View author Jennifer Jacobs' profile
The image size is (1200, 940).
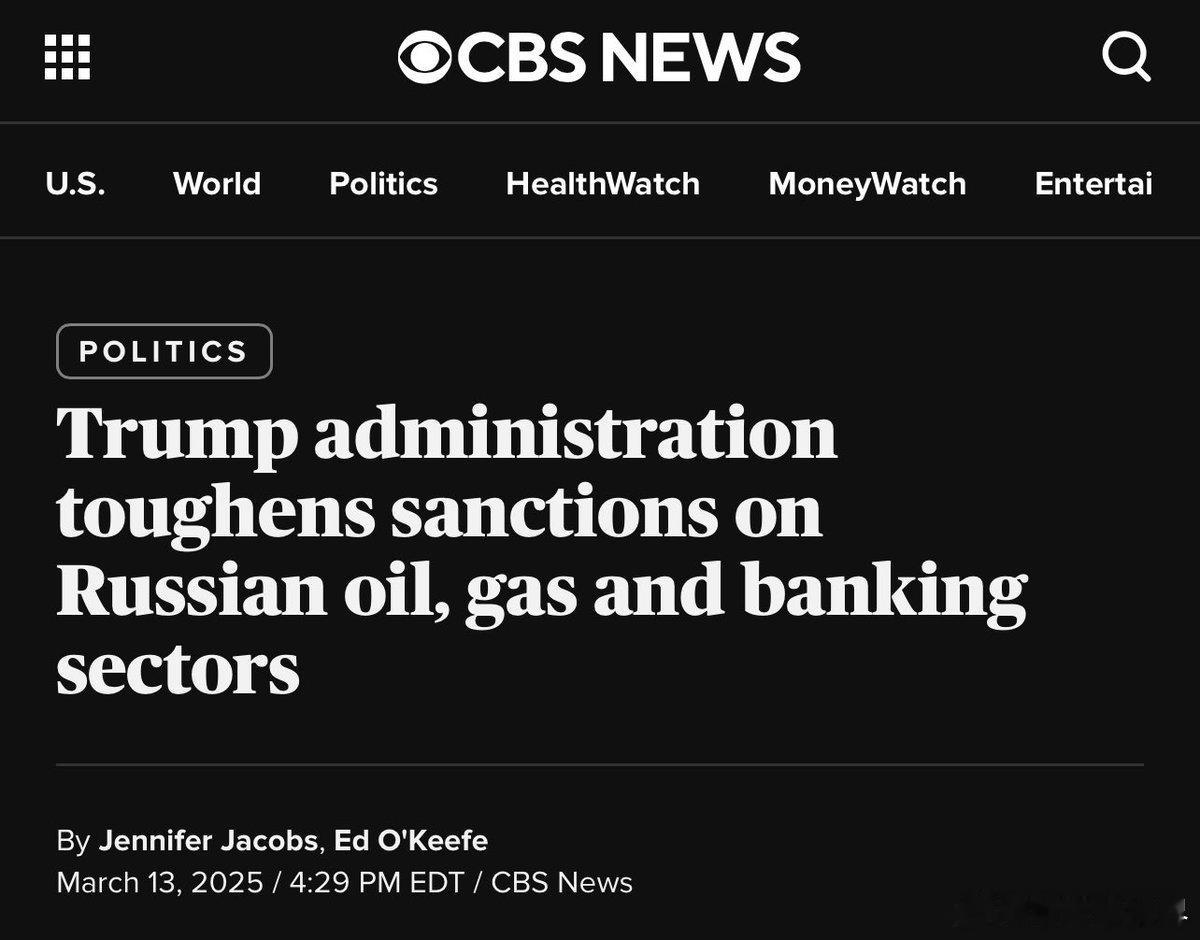click(x=209, y=841)
